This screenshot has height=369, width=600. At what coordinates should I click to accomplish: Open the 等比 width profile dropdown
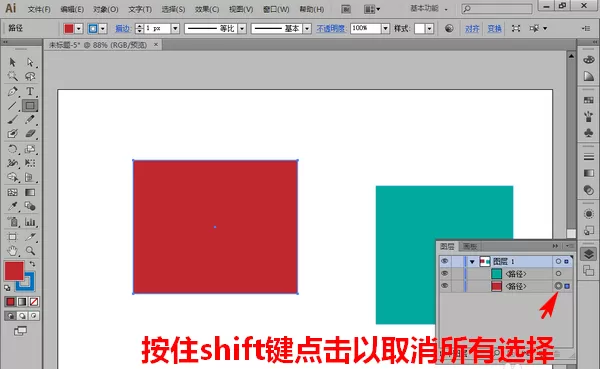242,29
